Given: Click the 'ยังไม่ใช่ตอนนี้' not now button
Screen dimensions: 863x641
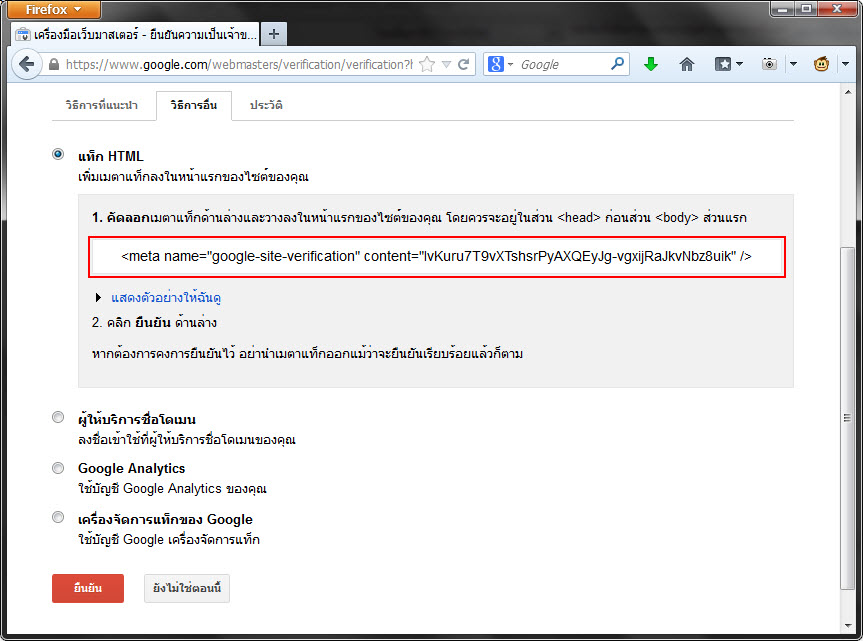Looking at the screenshot, I should pos(187,588).
